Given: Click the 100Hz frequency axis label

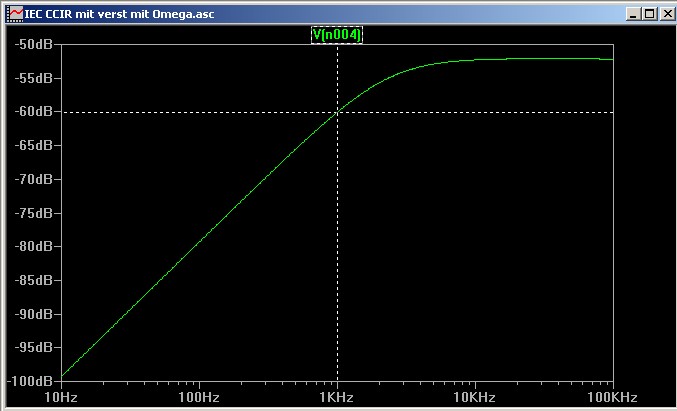Looking at the screenshot, I should coord(199,397).
